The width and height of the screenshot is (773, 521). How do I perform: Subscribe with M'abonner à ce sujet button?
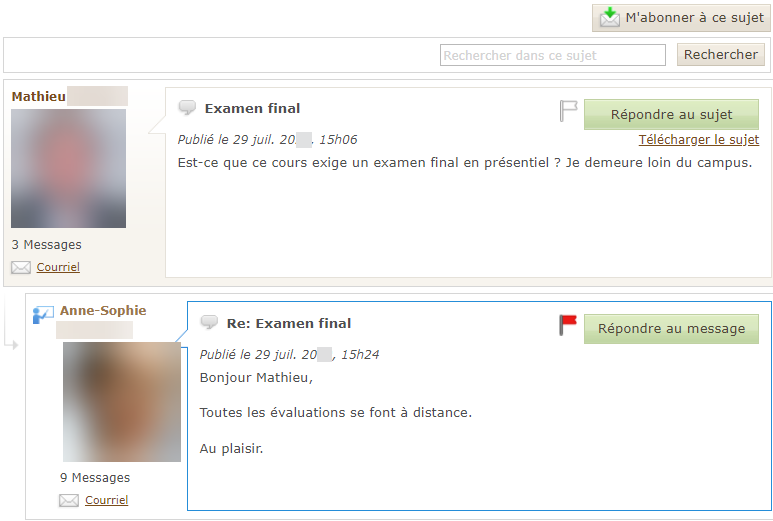click(681, 18)
